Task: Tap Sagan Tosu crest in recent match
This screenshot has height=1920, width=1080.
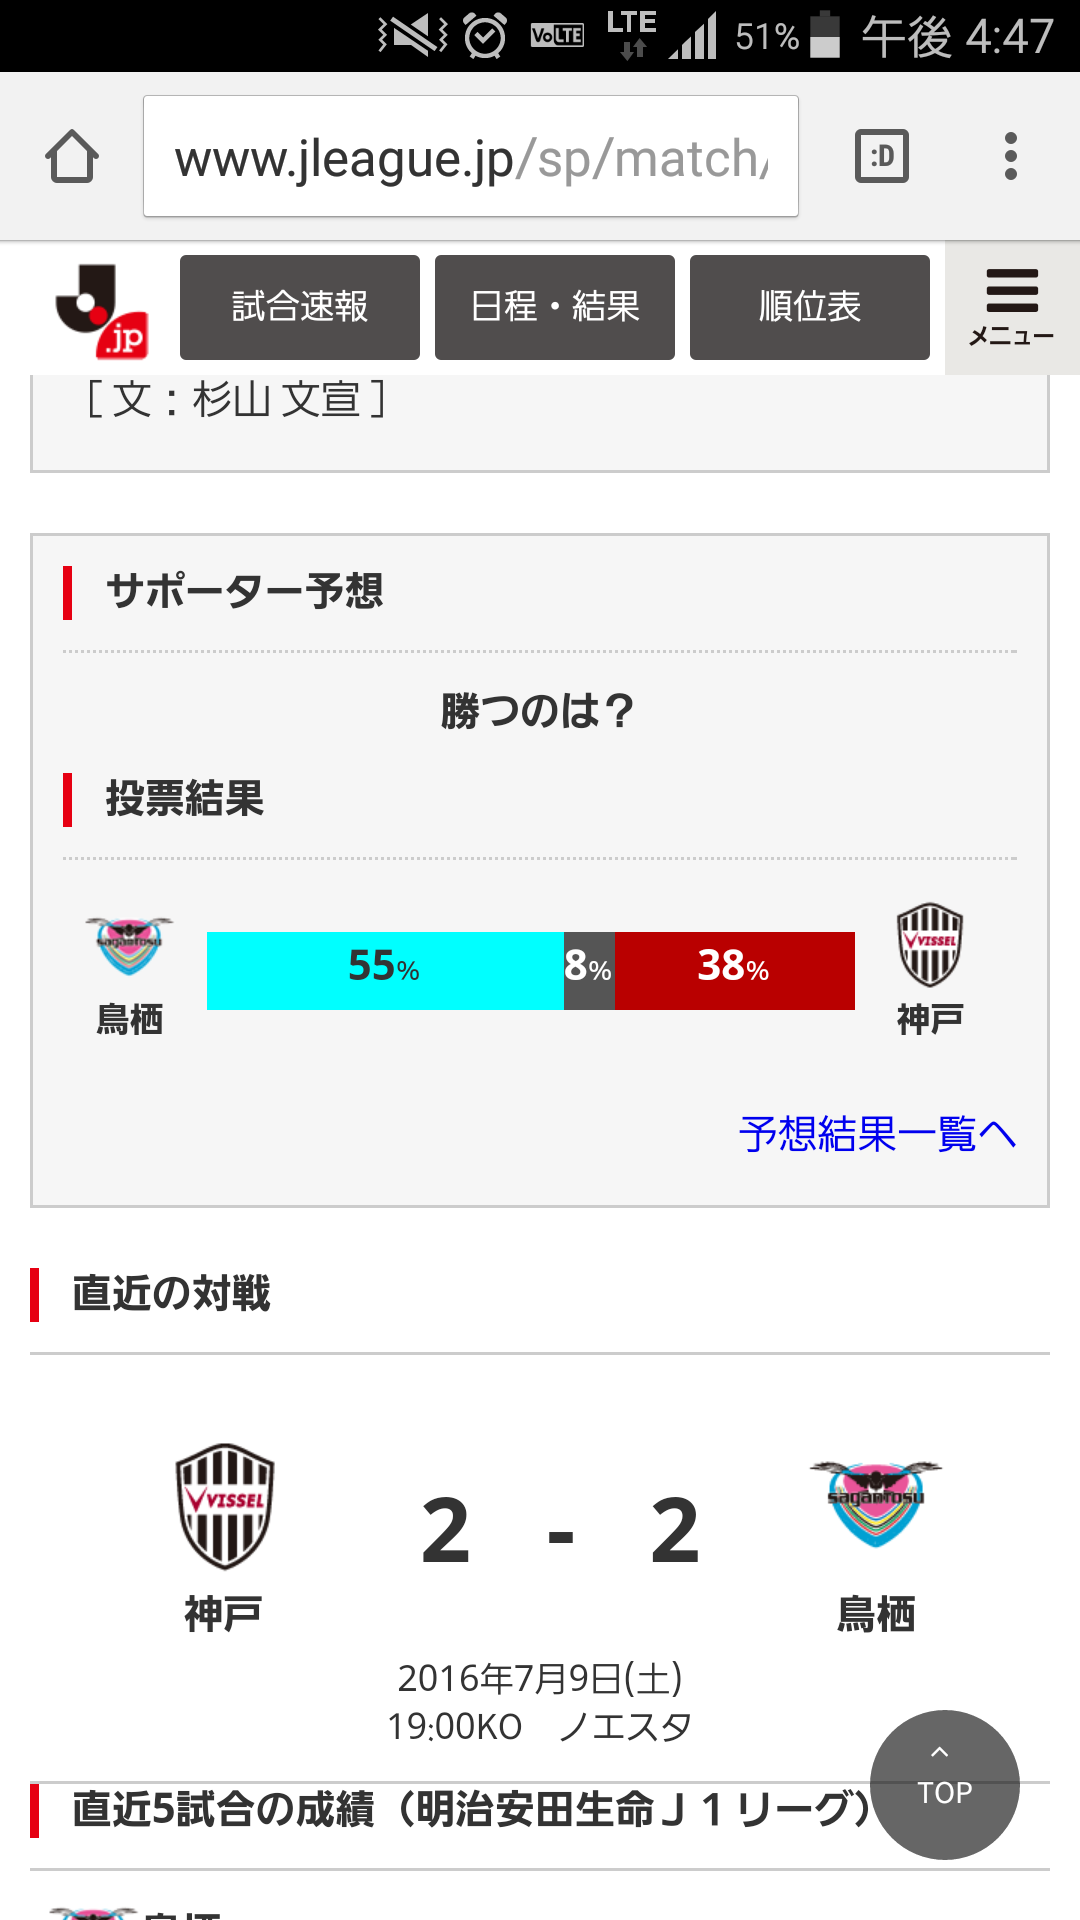Action: 876,1503
